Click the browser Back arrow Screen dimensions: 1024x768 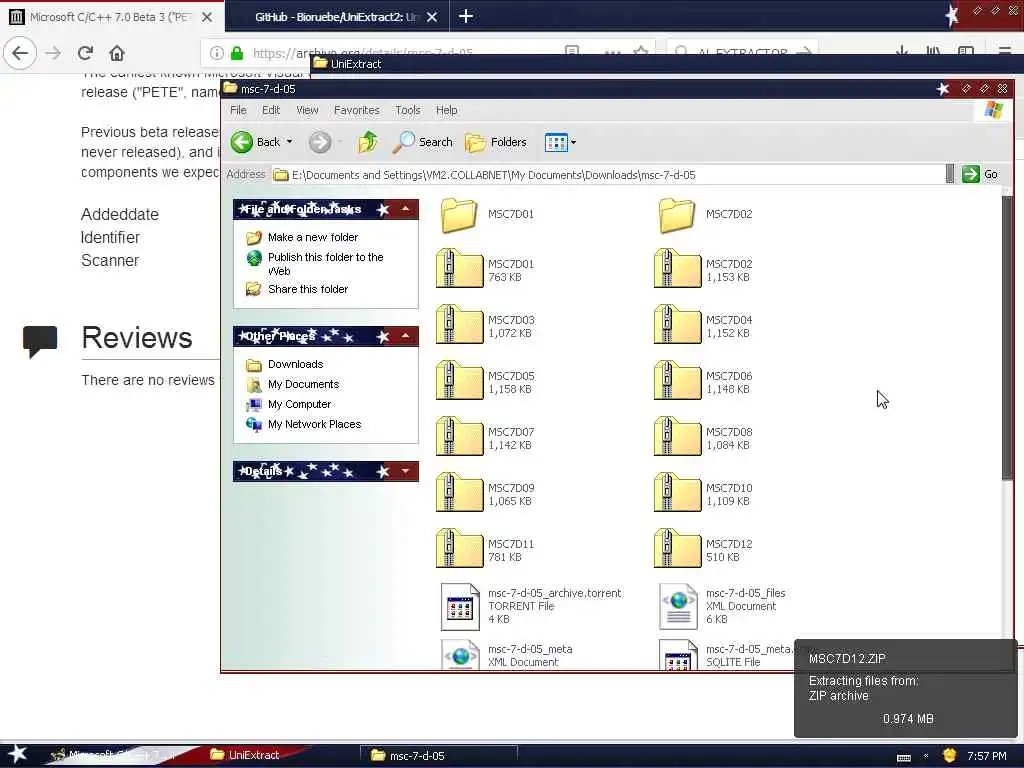click(x=20, y=53)
